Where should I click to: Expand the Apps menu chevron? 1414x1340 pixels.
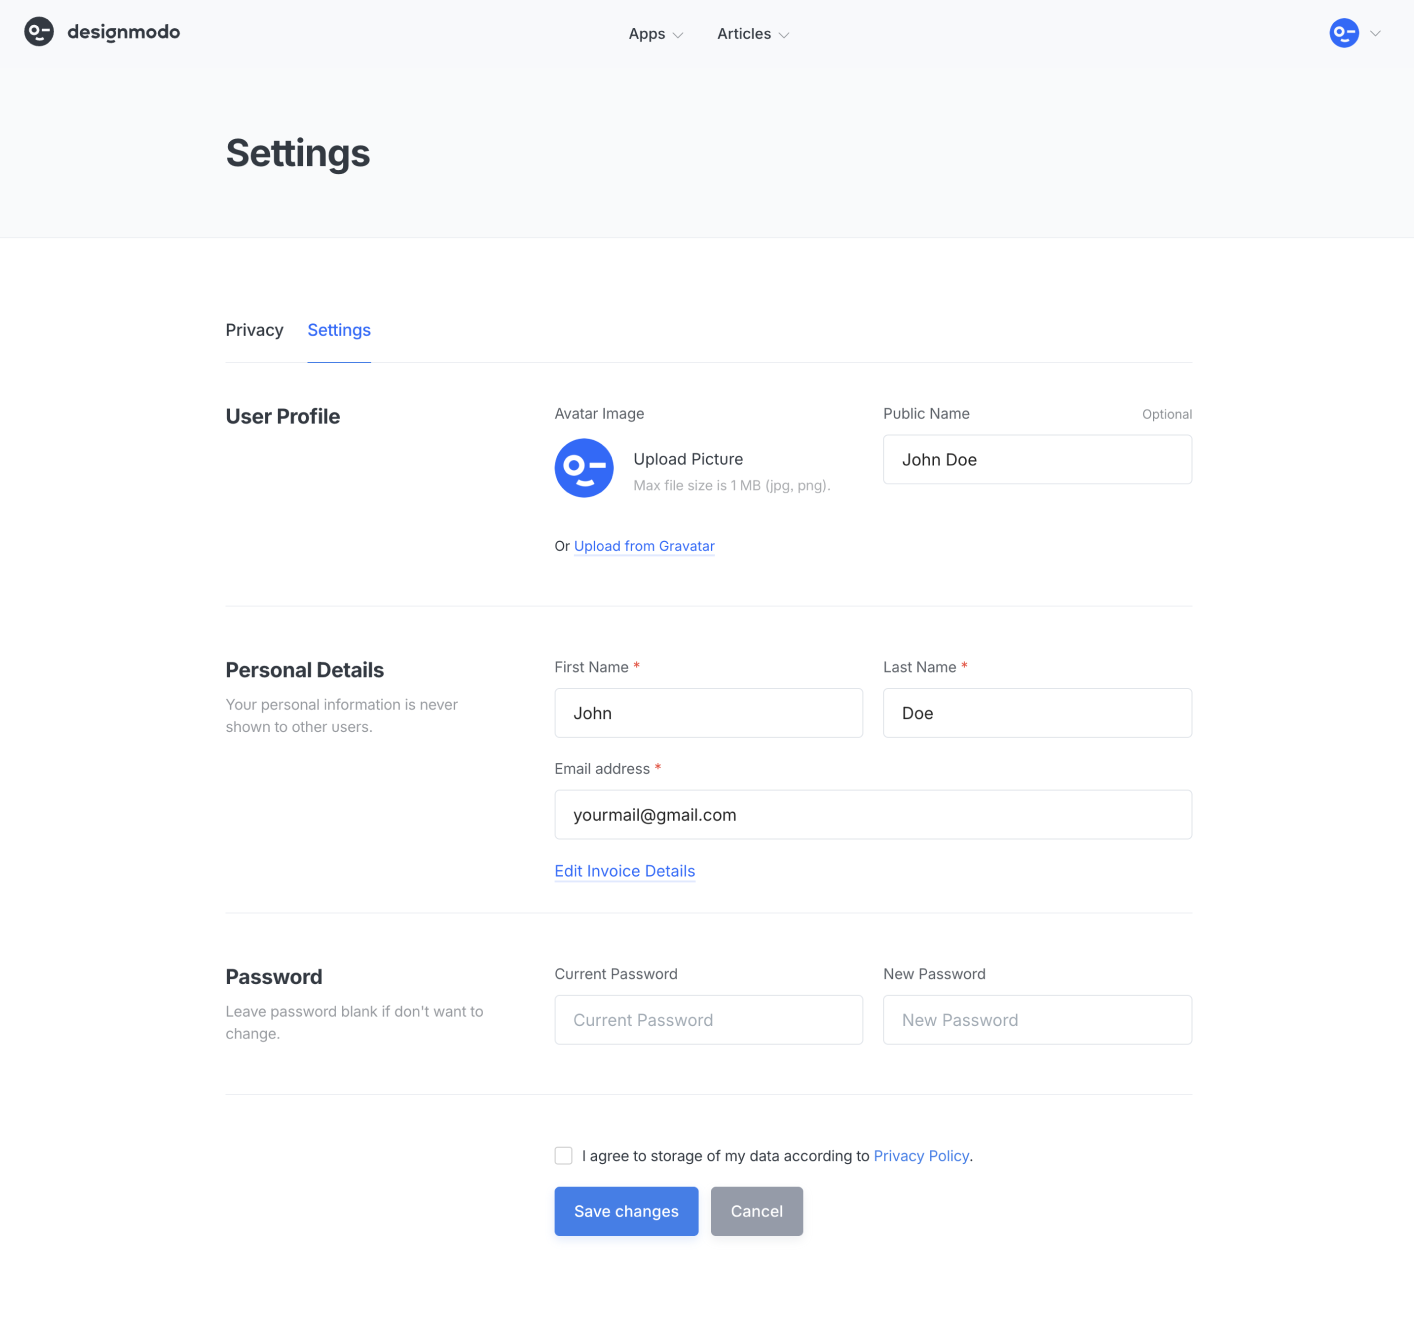pyautogui.click(x=678, y=35)
